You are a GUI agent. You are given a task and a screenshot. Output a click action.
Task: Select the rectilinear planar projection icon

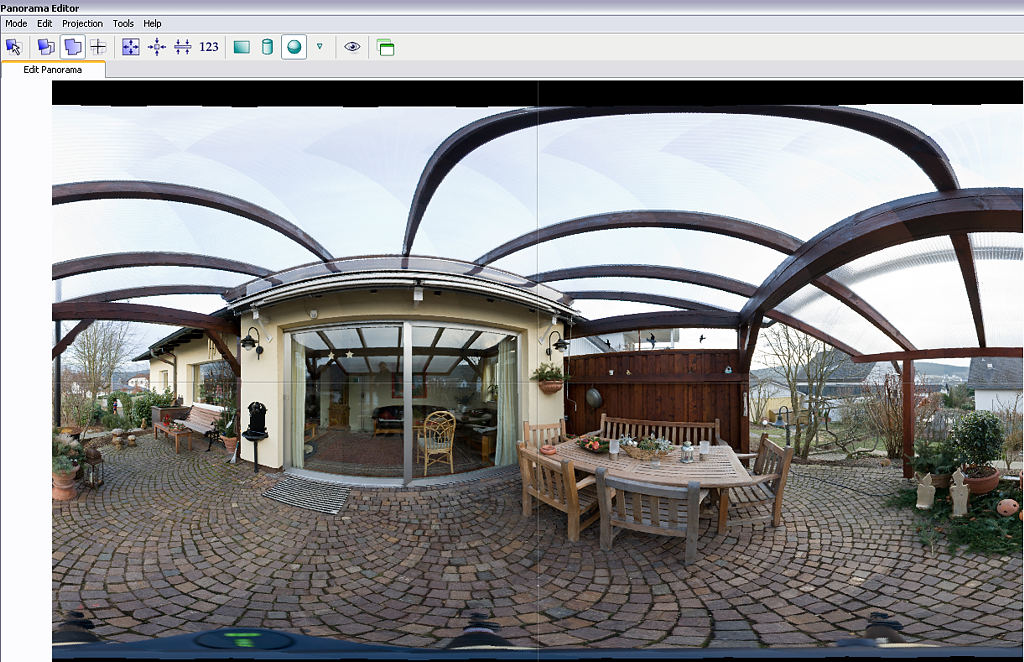pyautogui.click(x=242, y=46)
